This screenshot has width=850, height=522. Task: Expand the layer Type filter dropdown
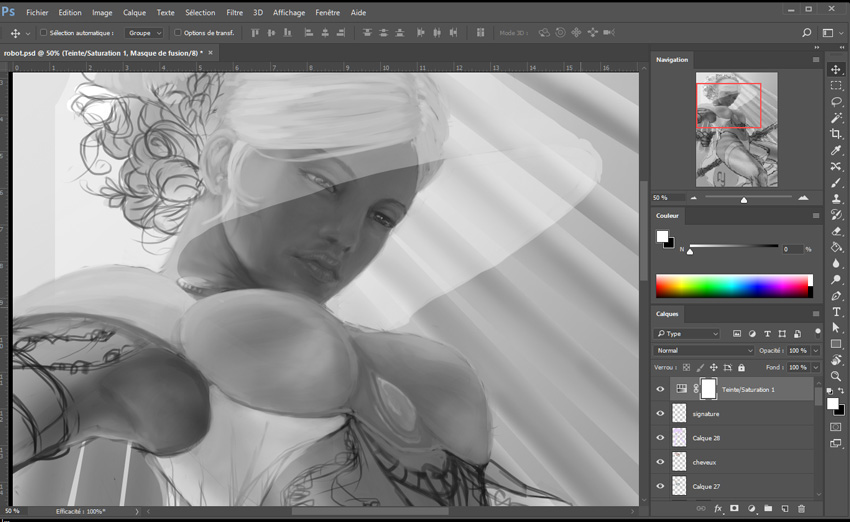tap(687, 333)
